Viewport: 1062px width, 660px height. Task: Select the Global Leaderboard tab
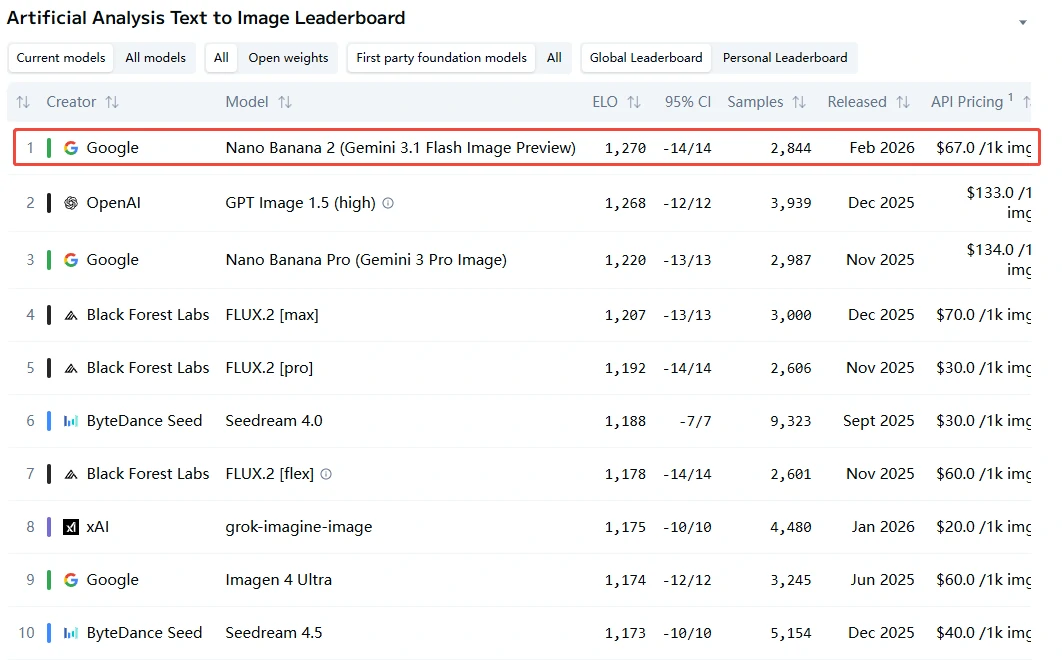coord(645,58)
